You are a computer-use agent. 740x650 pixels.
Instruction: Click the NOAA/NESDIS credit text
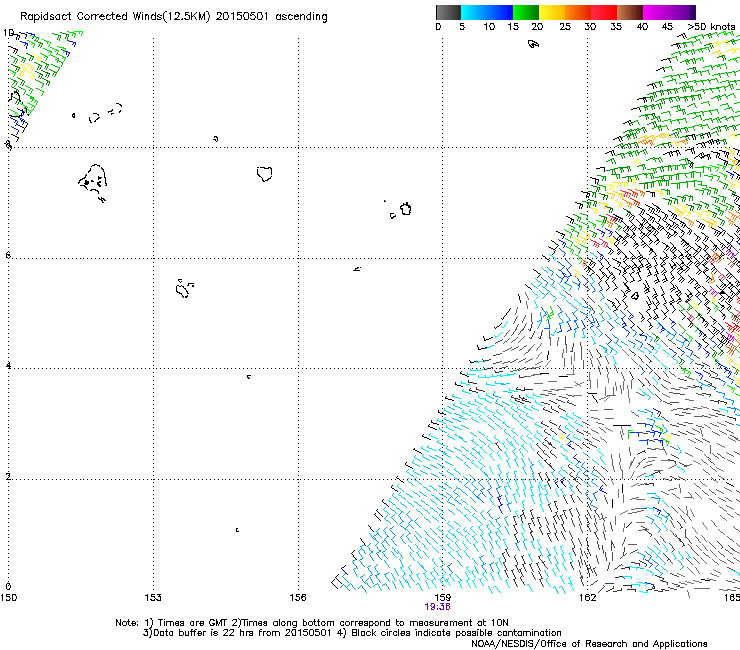pos(589,644)
